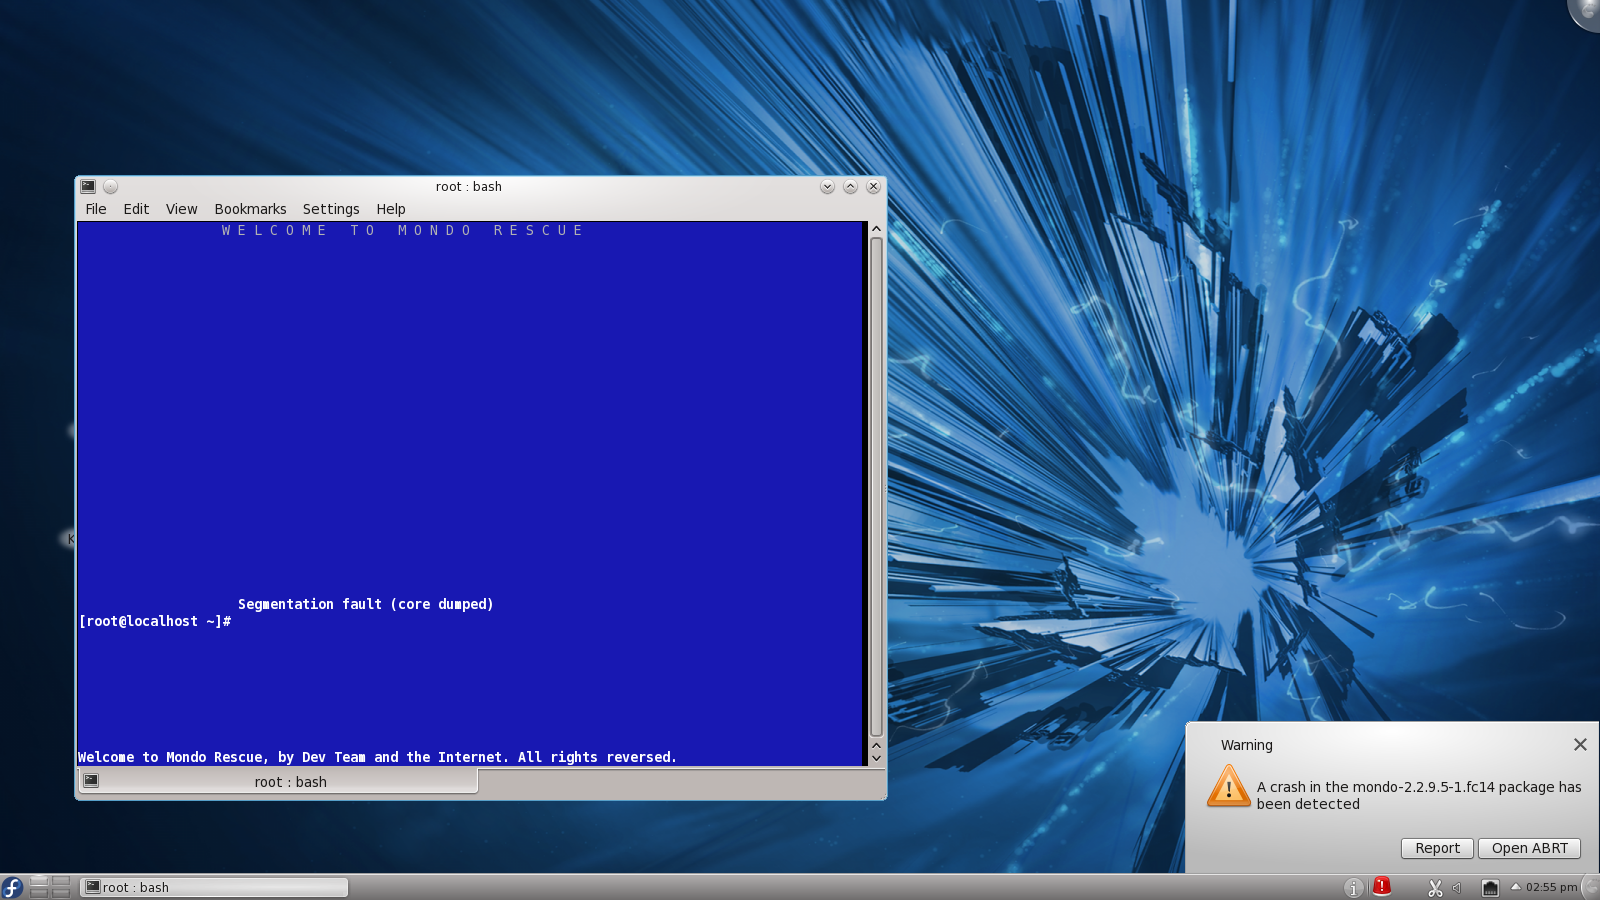Screen dimensions: 1600x900
Task: Maximize the Konsole window
Action: point(850,187)
